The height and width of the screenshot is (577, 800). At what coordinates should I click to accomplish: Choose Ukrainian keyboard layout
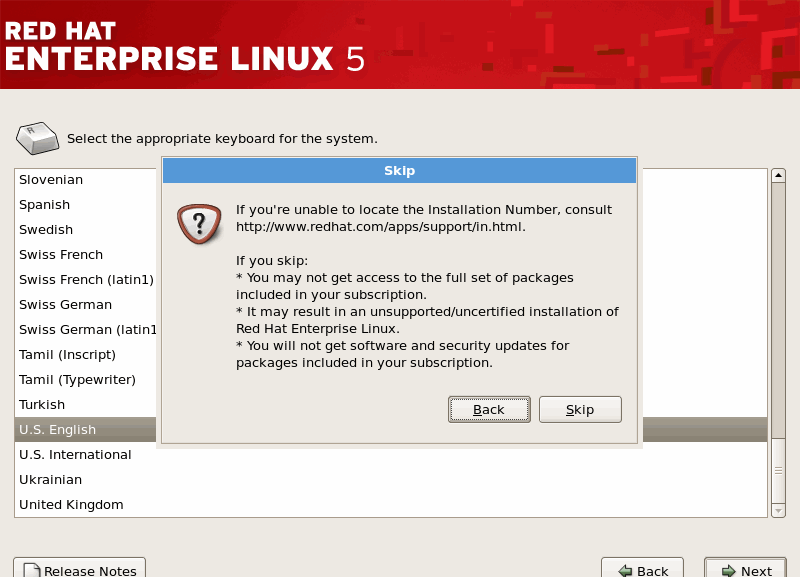(50, 480)
